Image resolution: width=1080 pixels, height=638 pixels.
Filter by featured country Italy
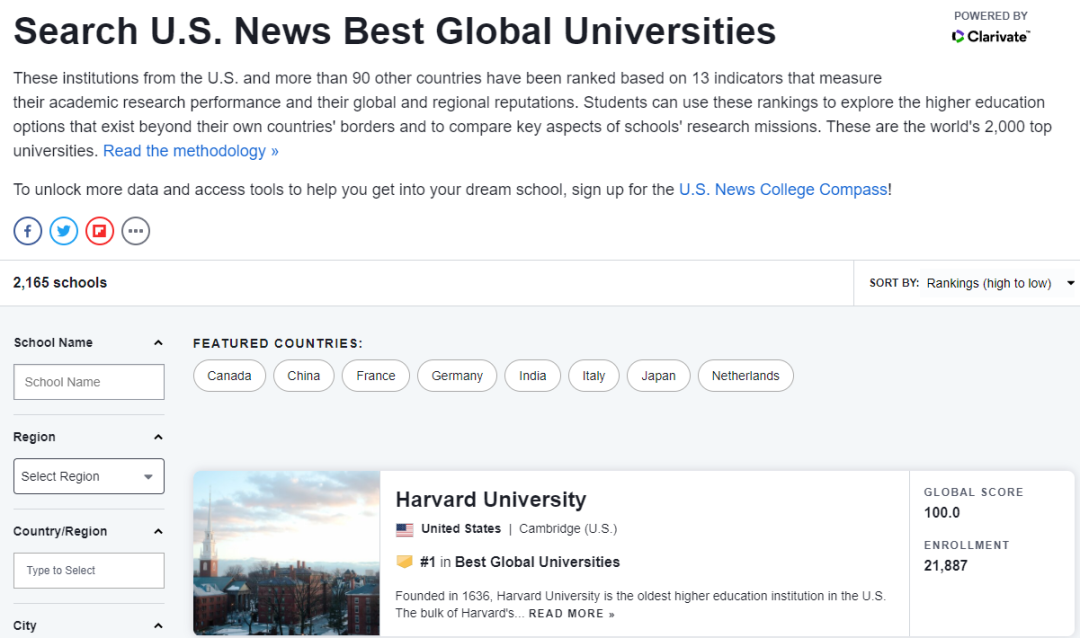click(x=594, y=376)
